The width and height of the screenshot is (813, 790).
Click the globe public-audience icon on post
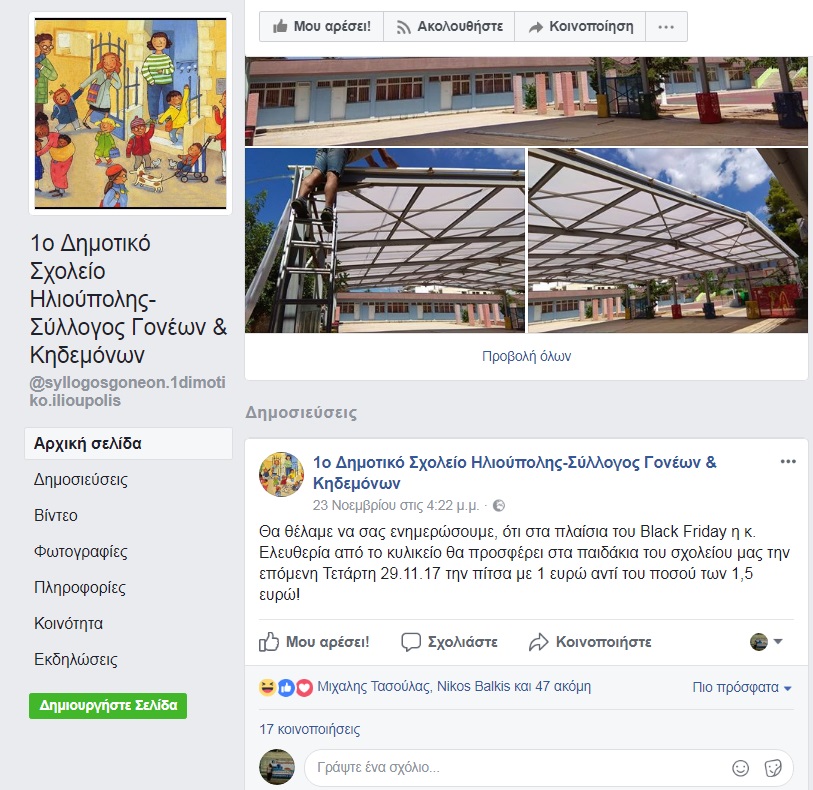[499, 505]
